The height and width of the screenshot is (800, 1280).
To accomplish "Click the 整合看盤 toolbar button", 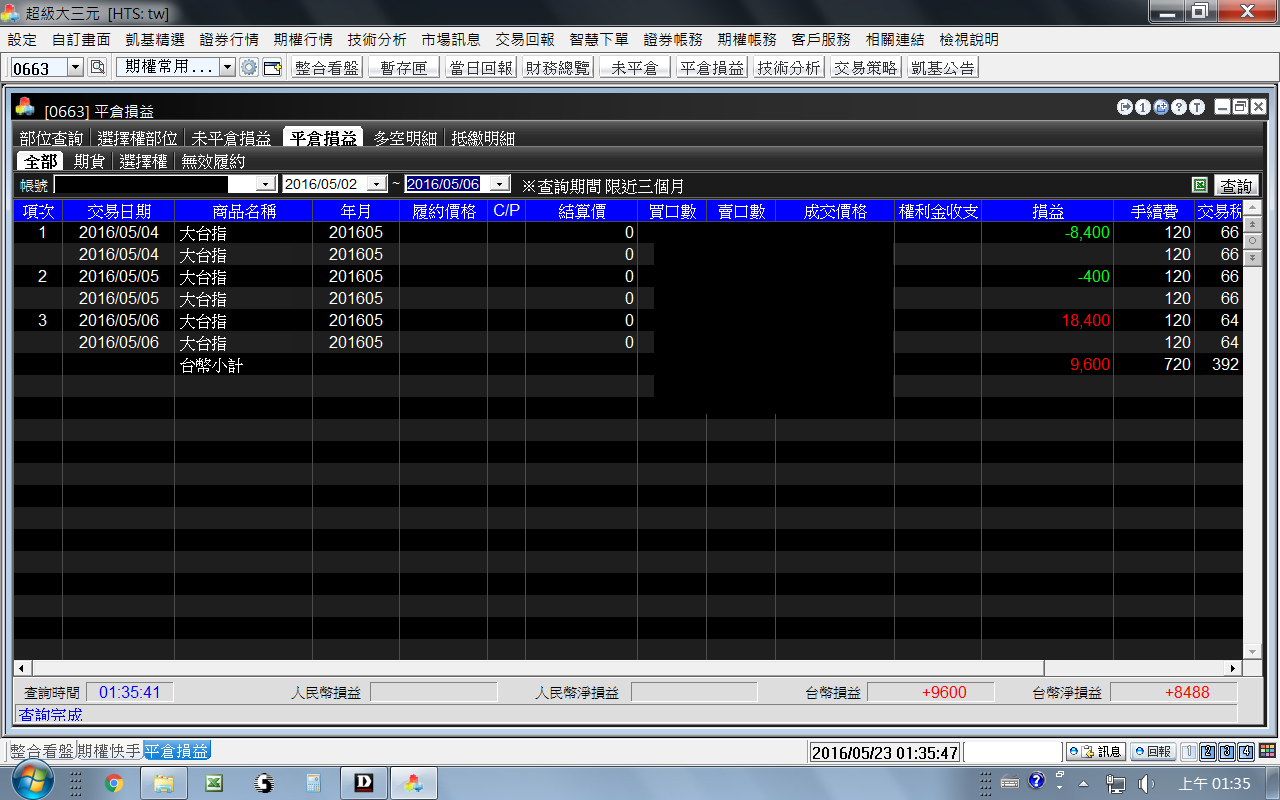I will pos(327,68).
